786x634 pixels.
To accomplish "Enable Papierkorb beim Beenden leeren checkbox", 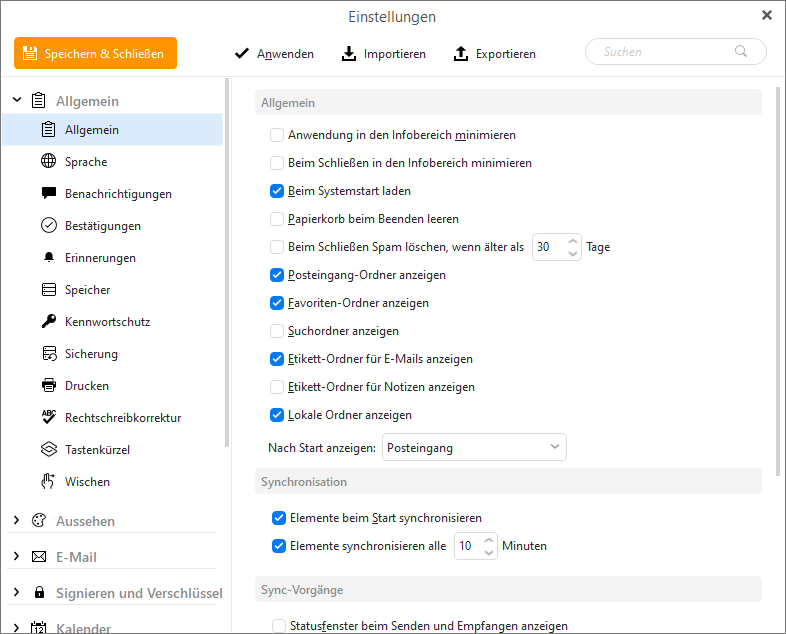I will [277, 219].
